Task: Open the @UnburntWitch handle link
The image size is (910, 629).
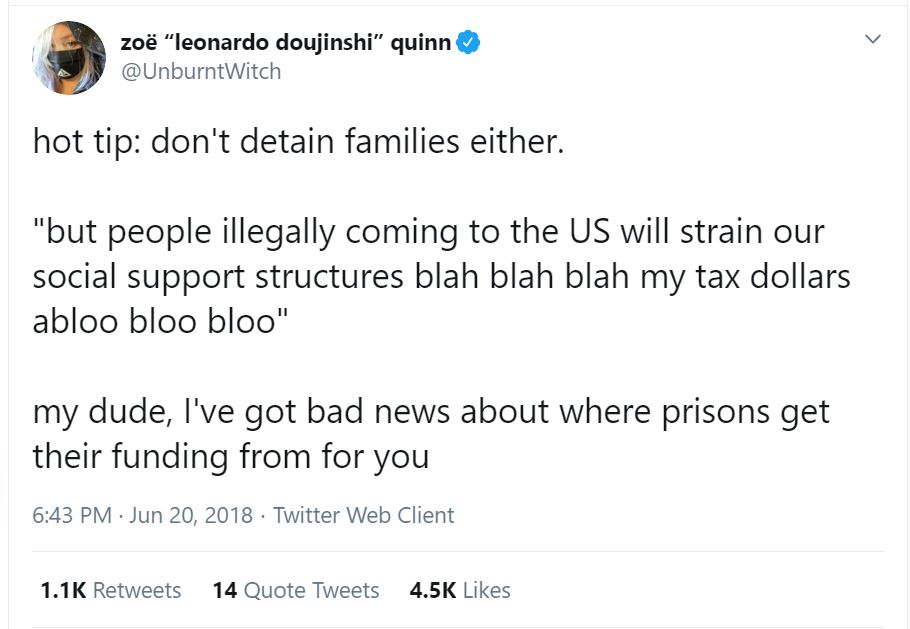Action: pos(201,71)
